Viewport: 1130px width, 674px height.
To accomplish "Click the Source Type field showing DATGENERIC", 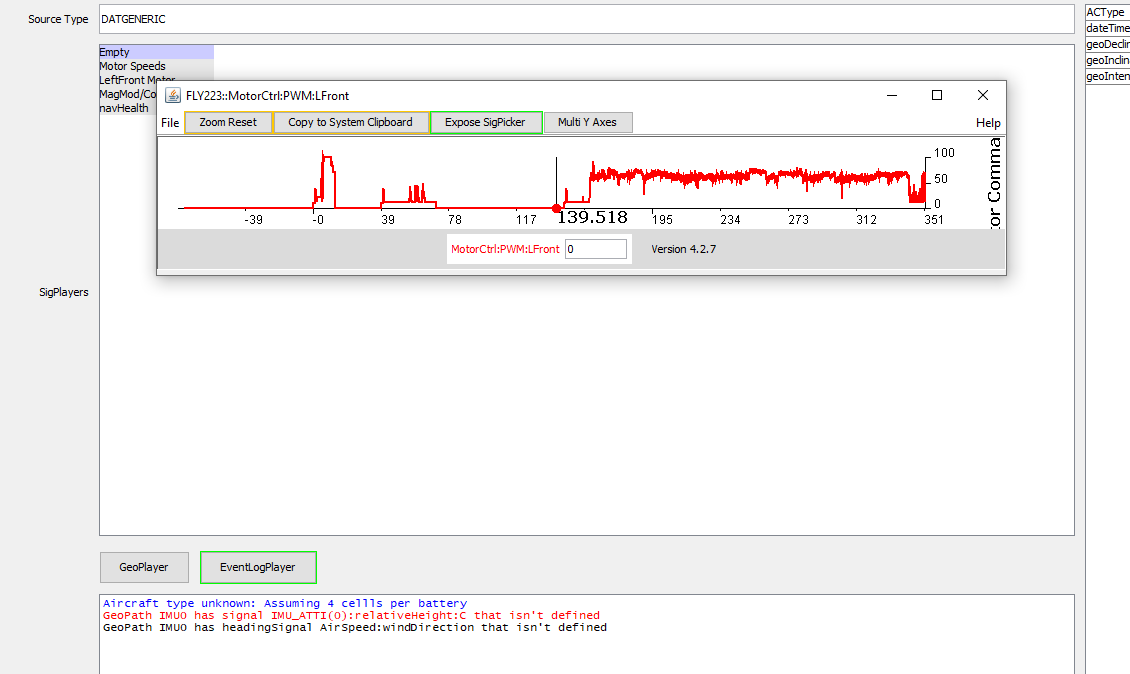I will click(x=586, y=19).
